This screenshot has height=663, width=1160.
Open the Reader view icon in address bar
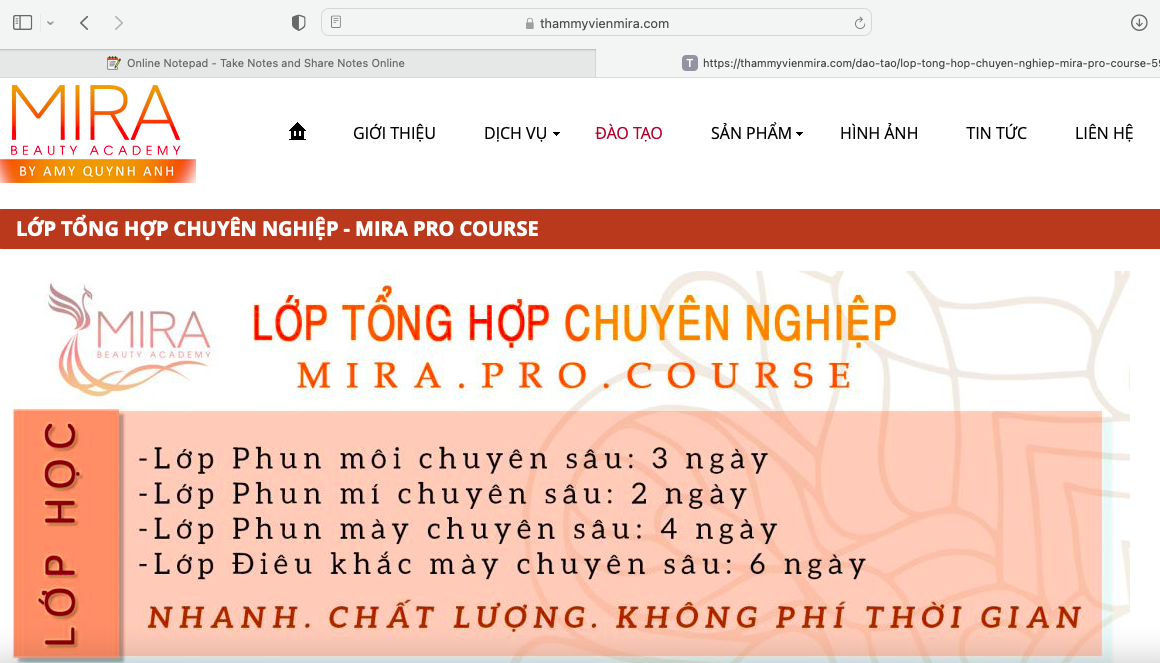click(336, 22)
